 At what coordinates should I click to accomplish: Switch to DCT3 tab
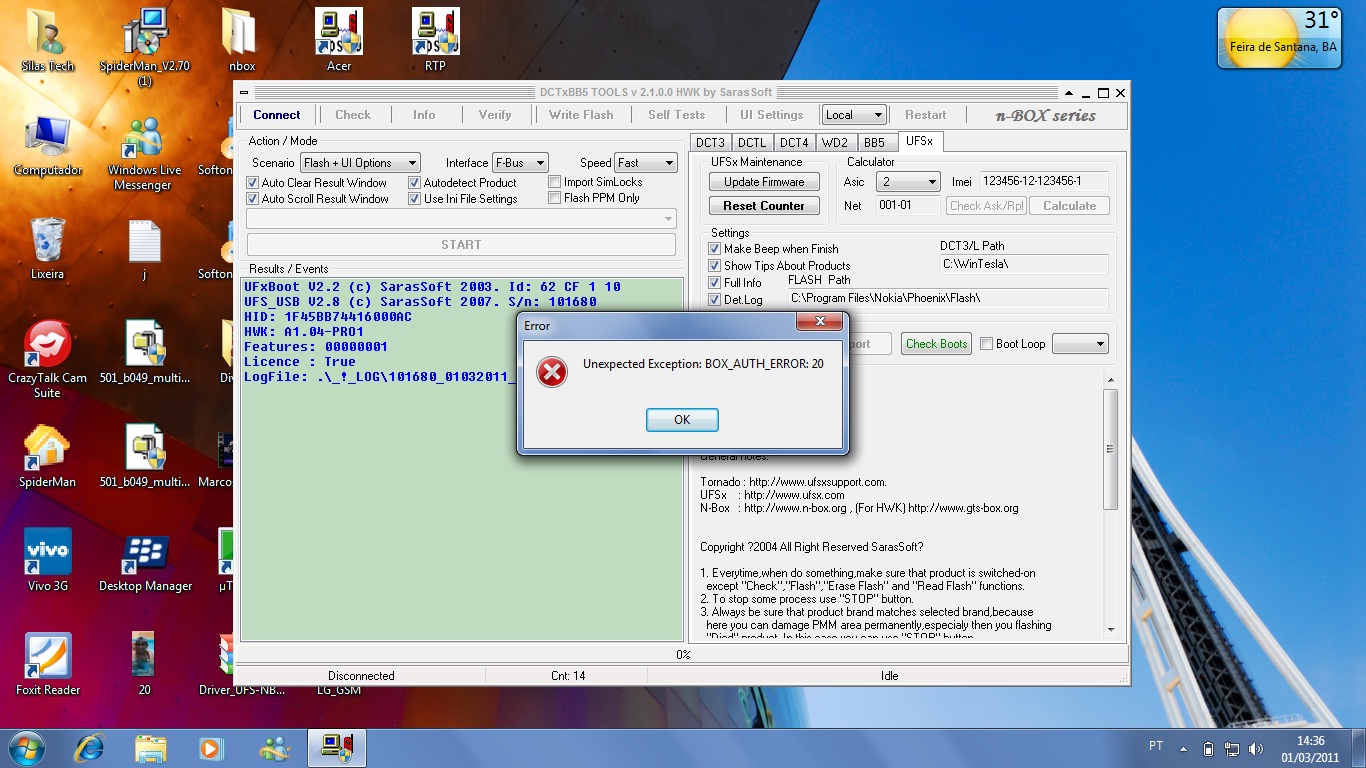pyautogui.click(x=711, y=142)
